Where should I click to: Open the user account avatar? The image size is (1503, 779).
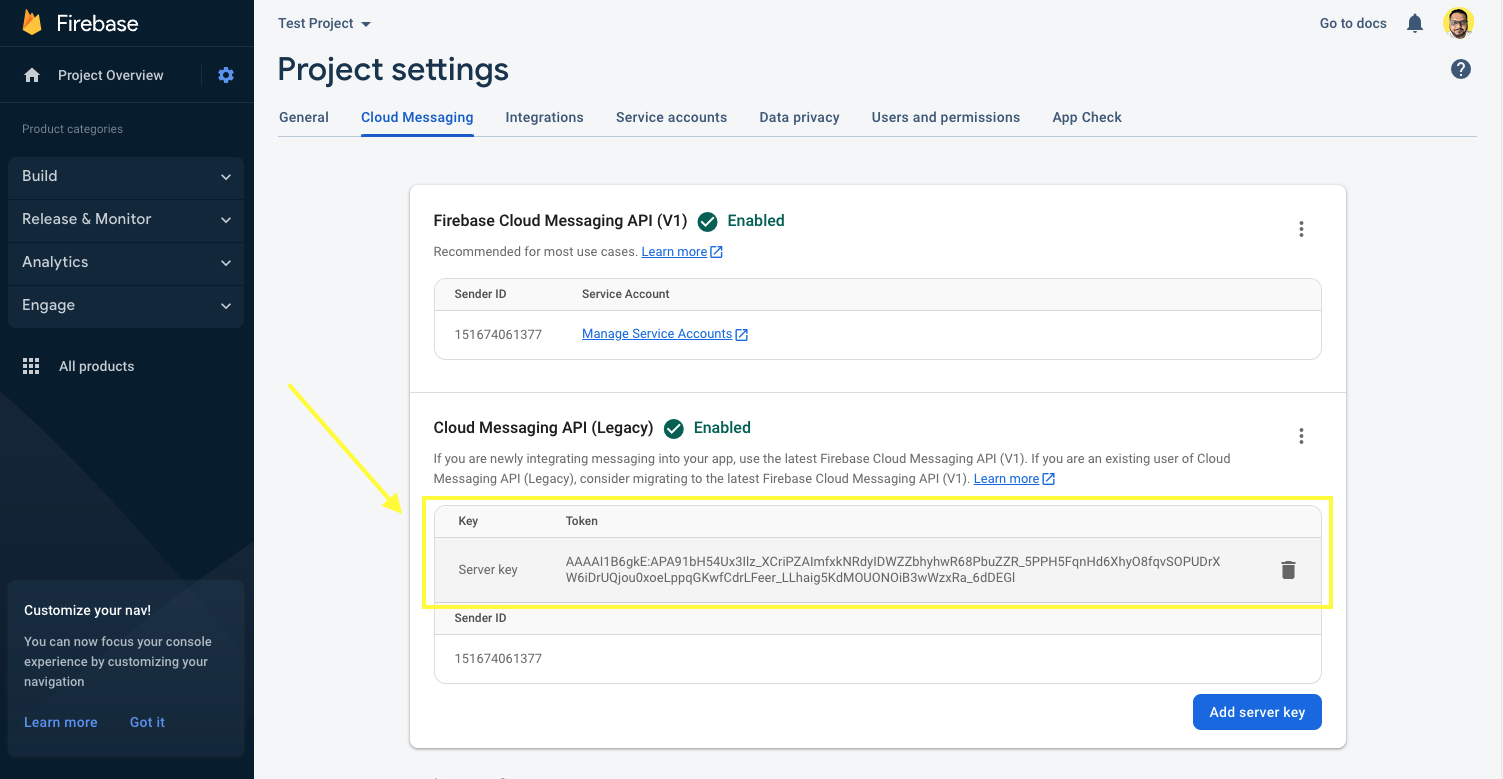coord(1459,23)
